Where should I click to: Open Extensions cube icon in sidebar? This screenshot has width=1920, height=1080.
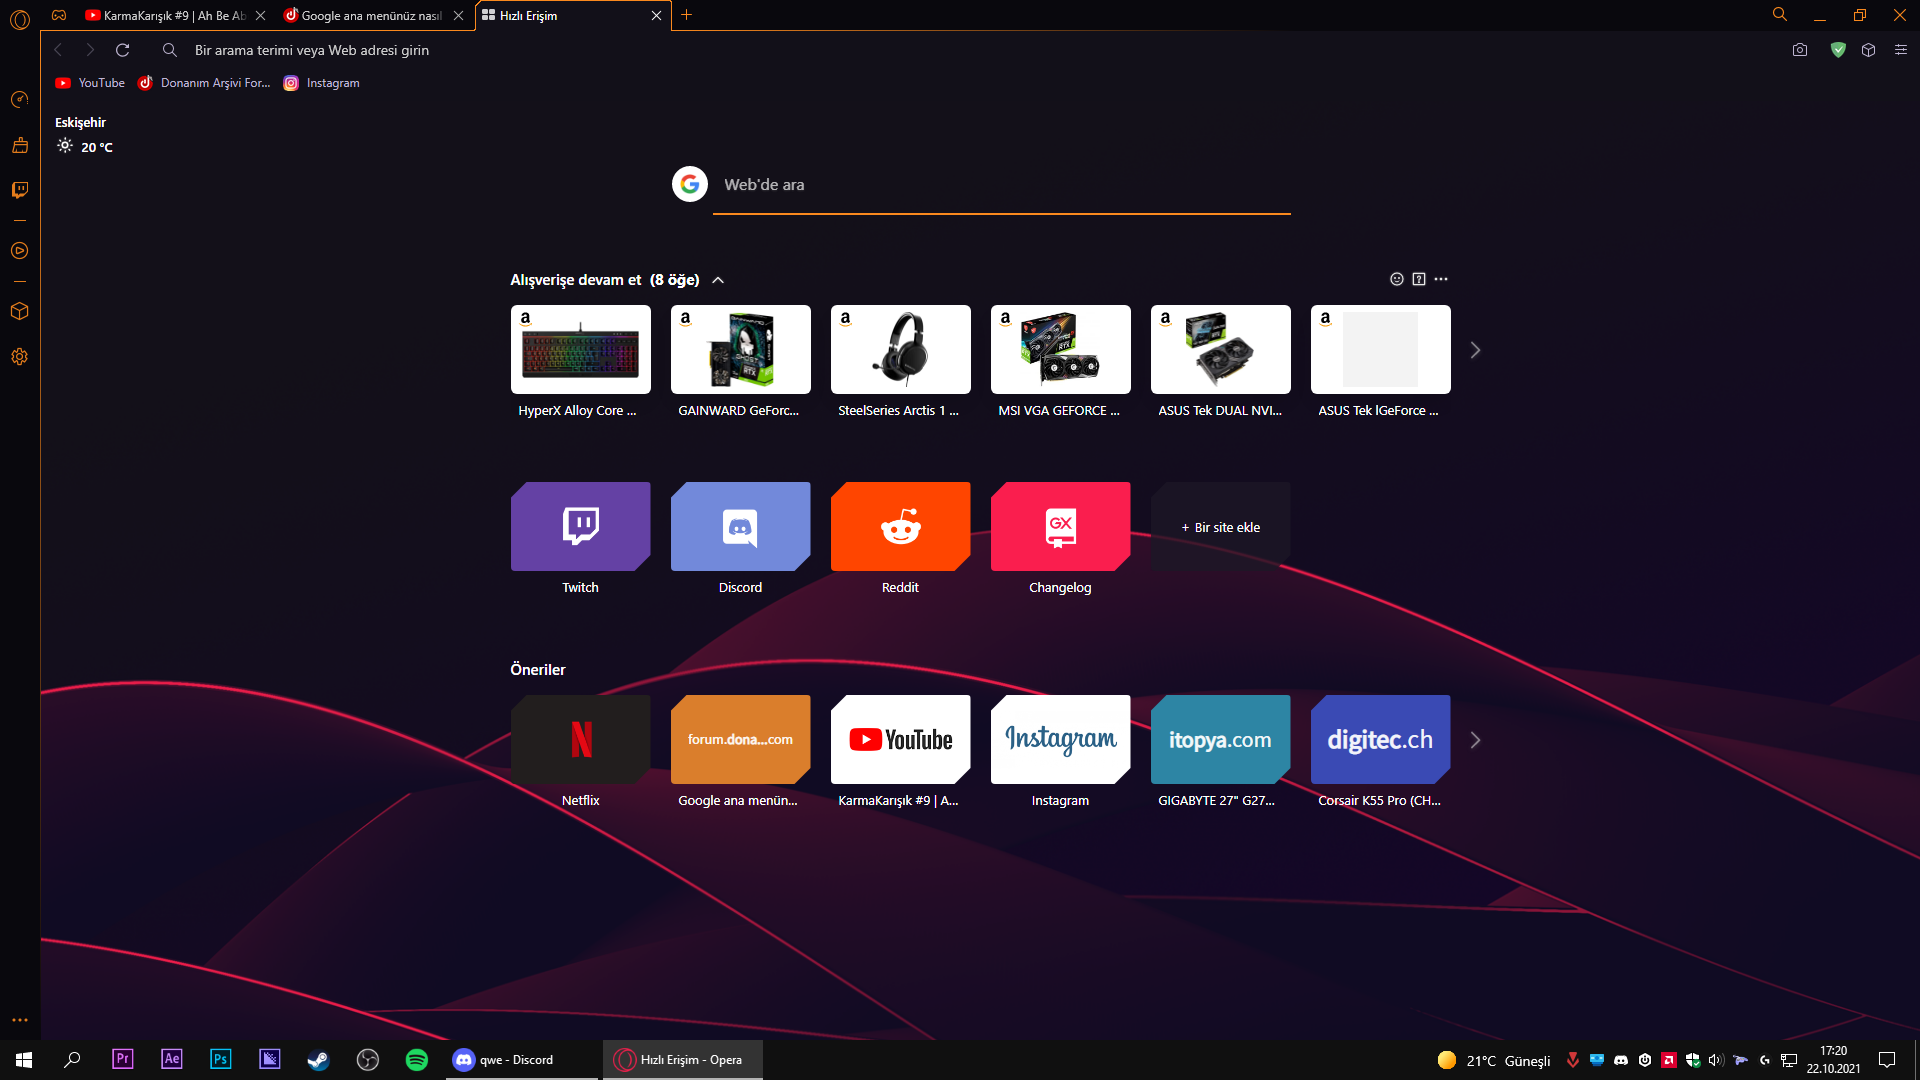[19, 311]
